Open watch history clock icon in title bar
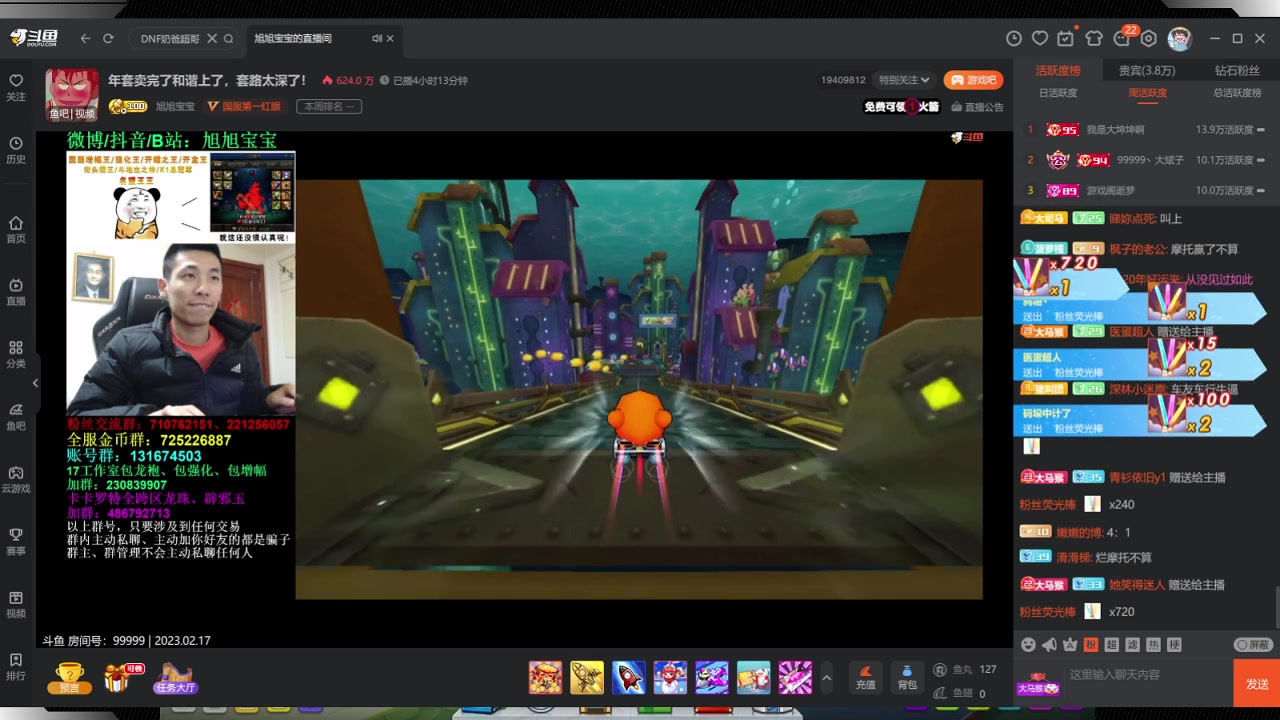 click(1014, 38)
